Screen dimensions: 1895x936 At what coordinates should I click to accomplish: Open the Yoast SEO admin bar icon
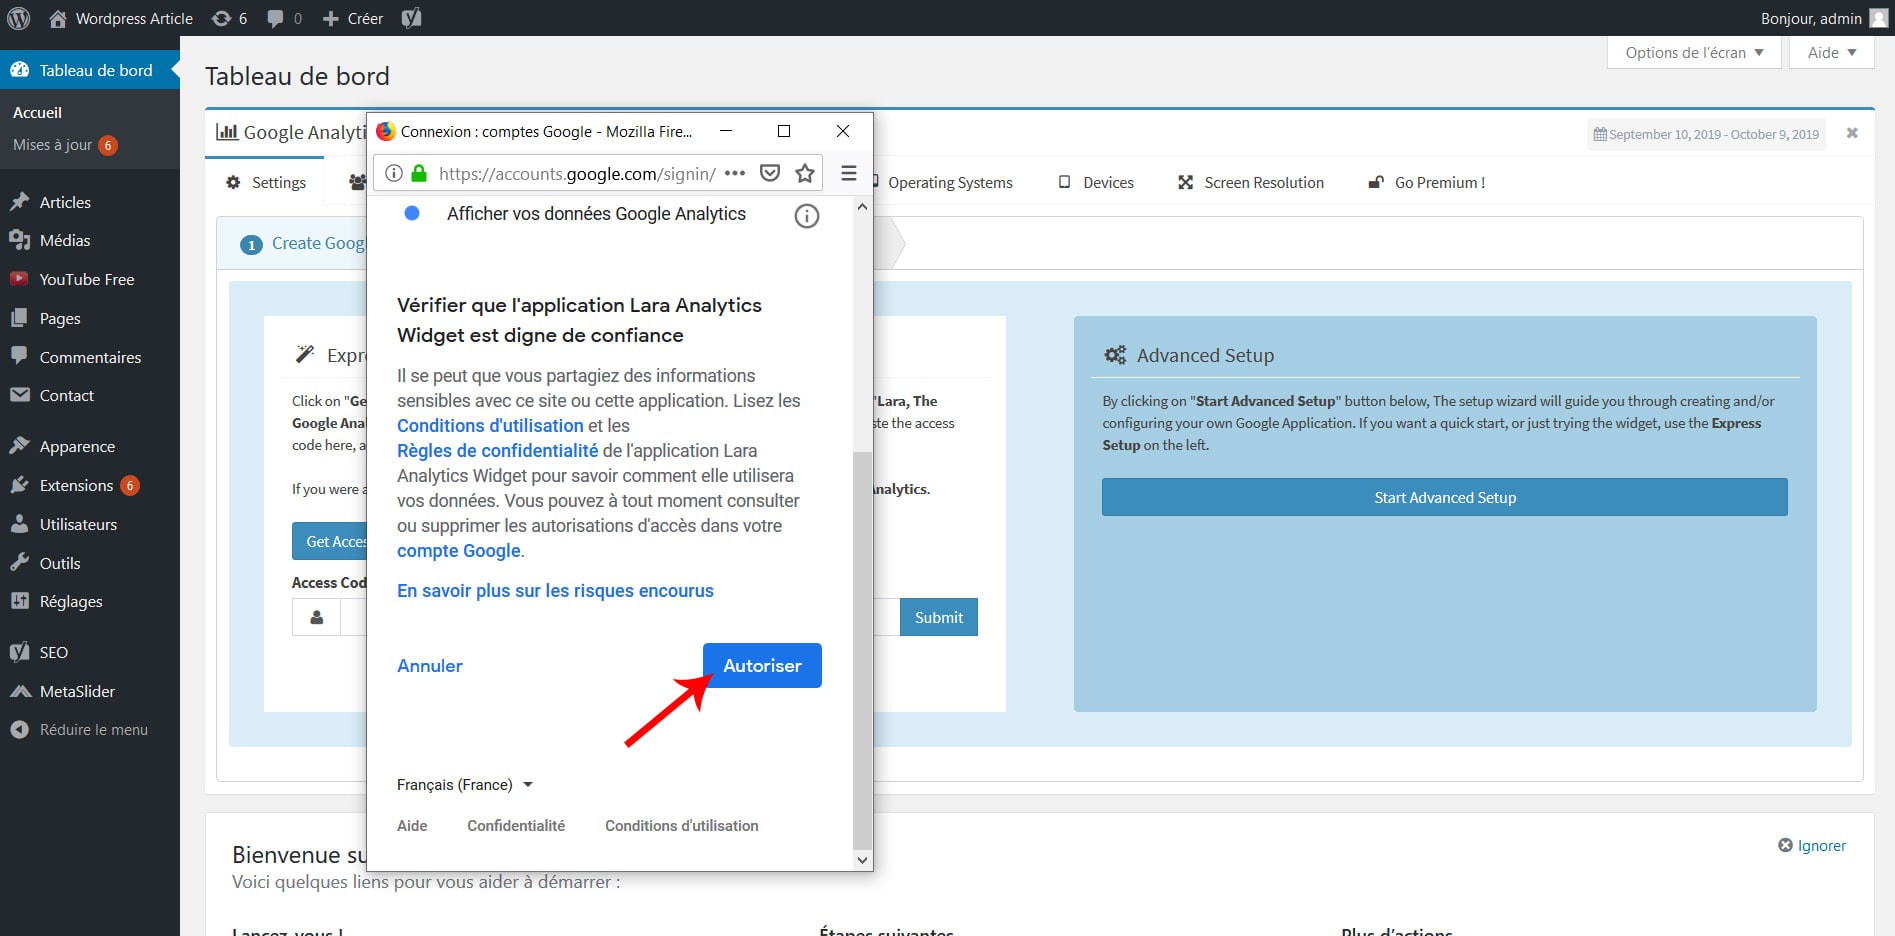pyautogui.click(x=411, y=18)
